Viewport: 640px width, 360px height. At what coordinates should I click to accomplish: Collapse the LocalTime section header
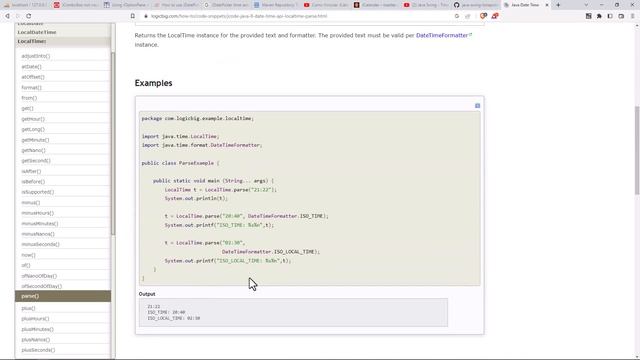pos(63,41)
